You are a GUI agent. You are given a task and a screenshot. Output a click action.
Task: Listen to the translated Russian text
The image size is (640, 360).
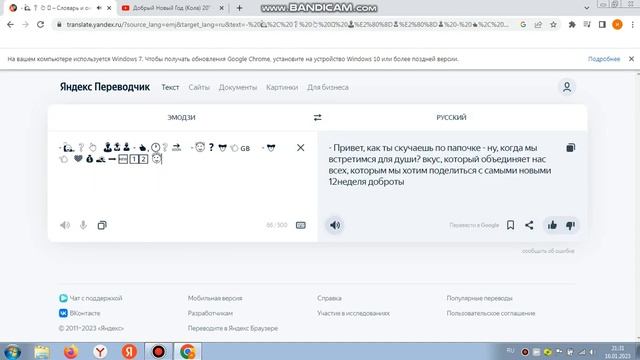click(x=335, y=225)
